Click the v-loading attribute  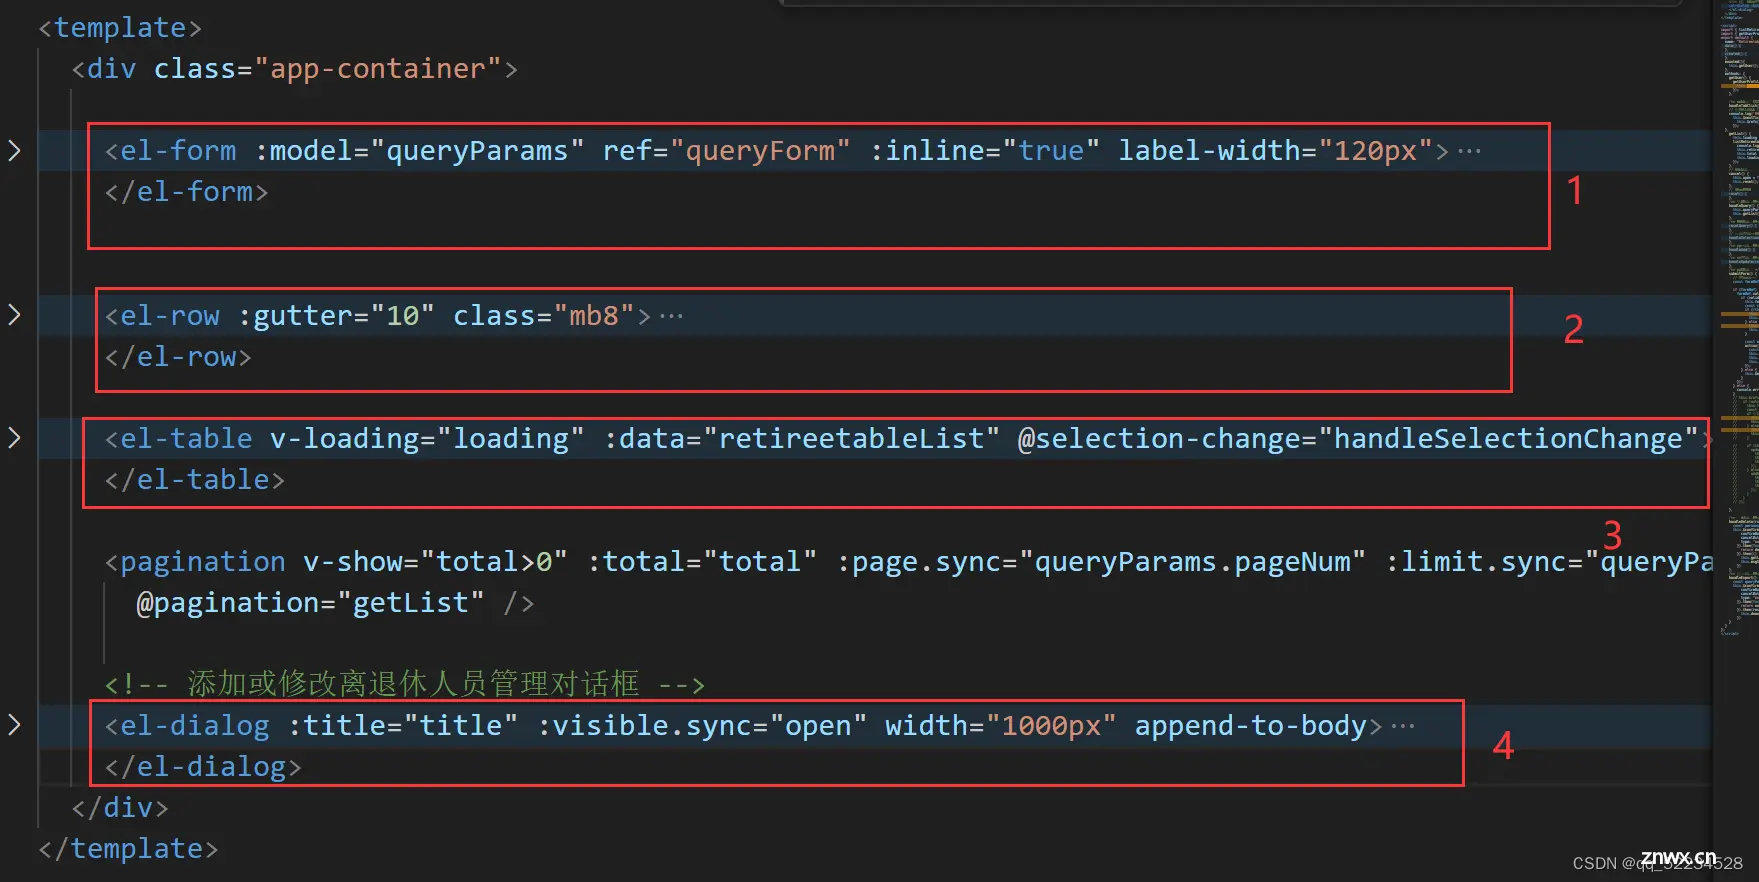(x=345, y=439)
